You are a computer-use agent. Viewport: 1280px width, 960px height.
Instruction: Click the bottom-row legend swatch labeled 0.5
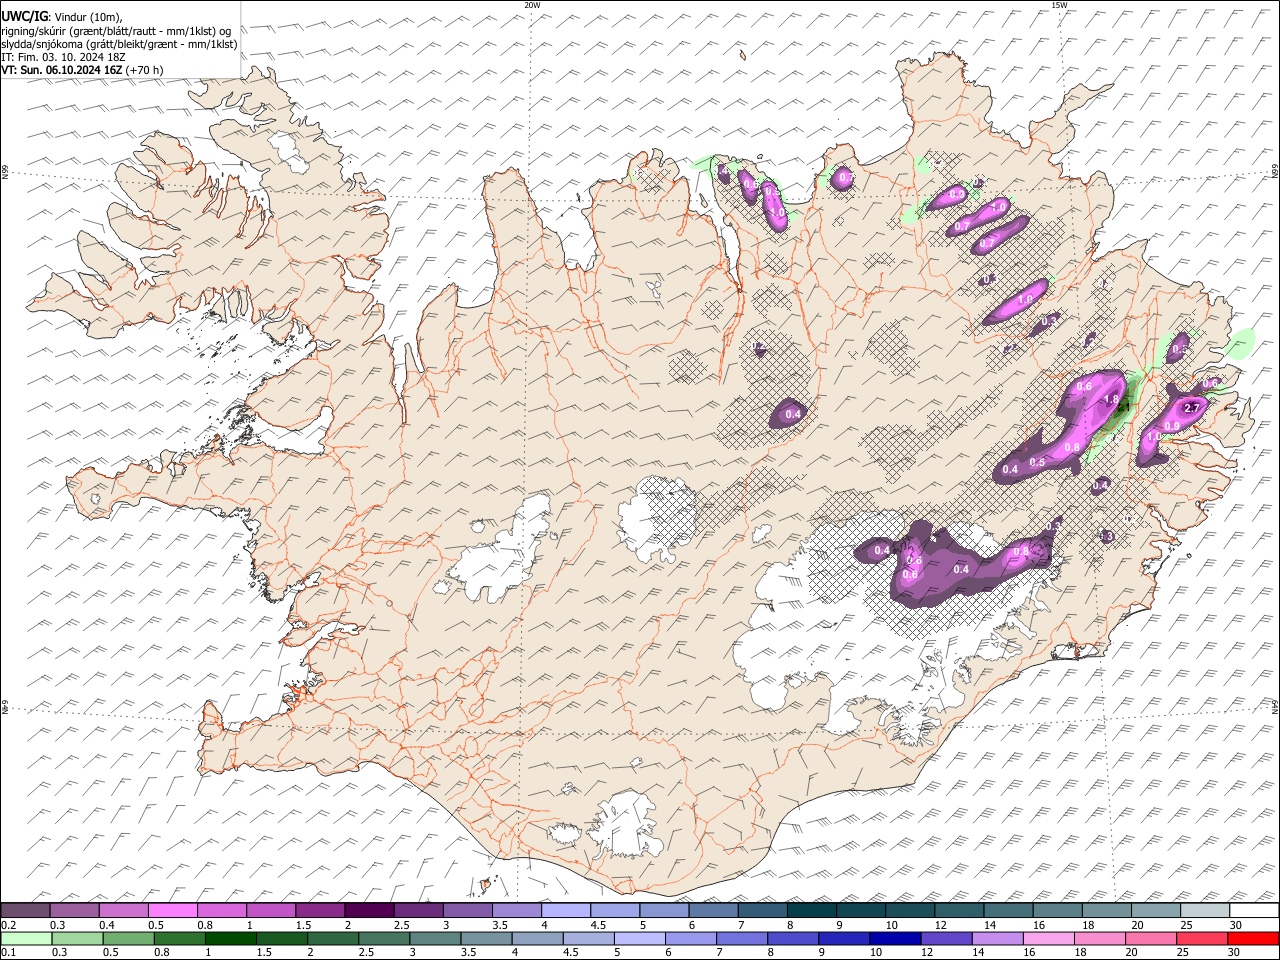point(128,939)
